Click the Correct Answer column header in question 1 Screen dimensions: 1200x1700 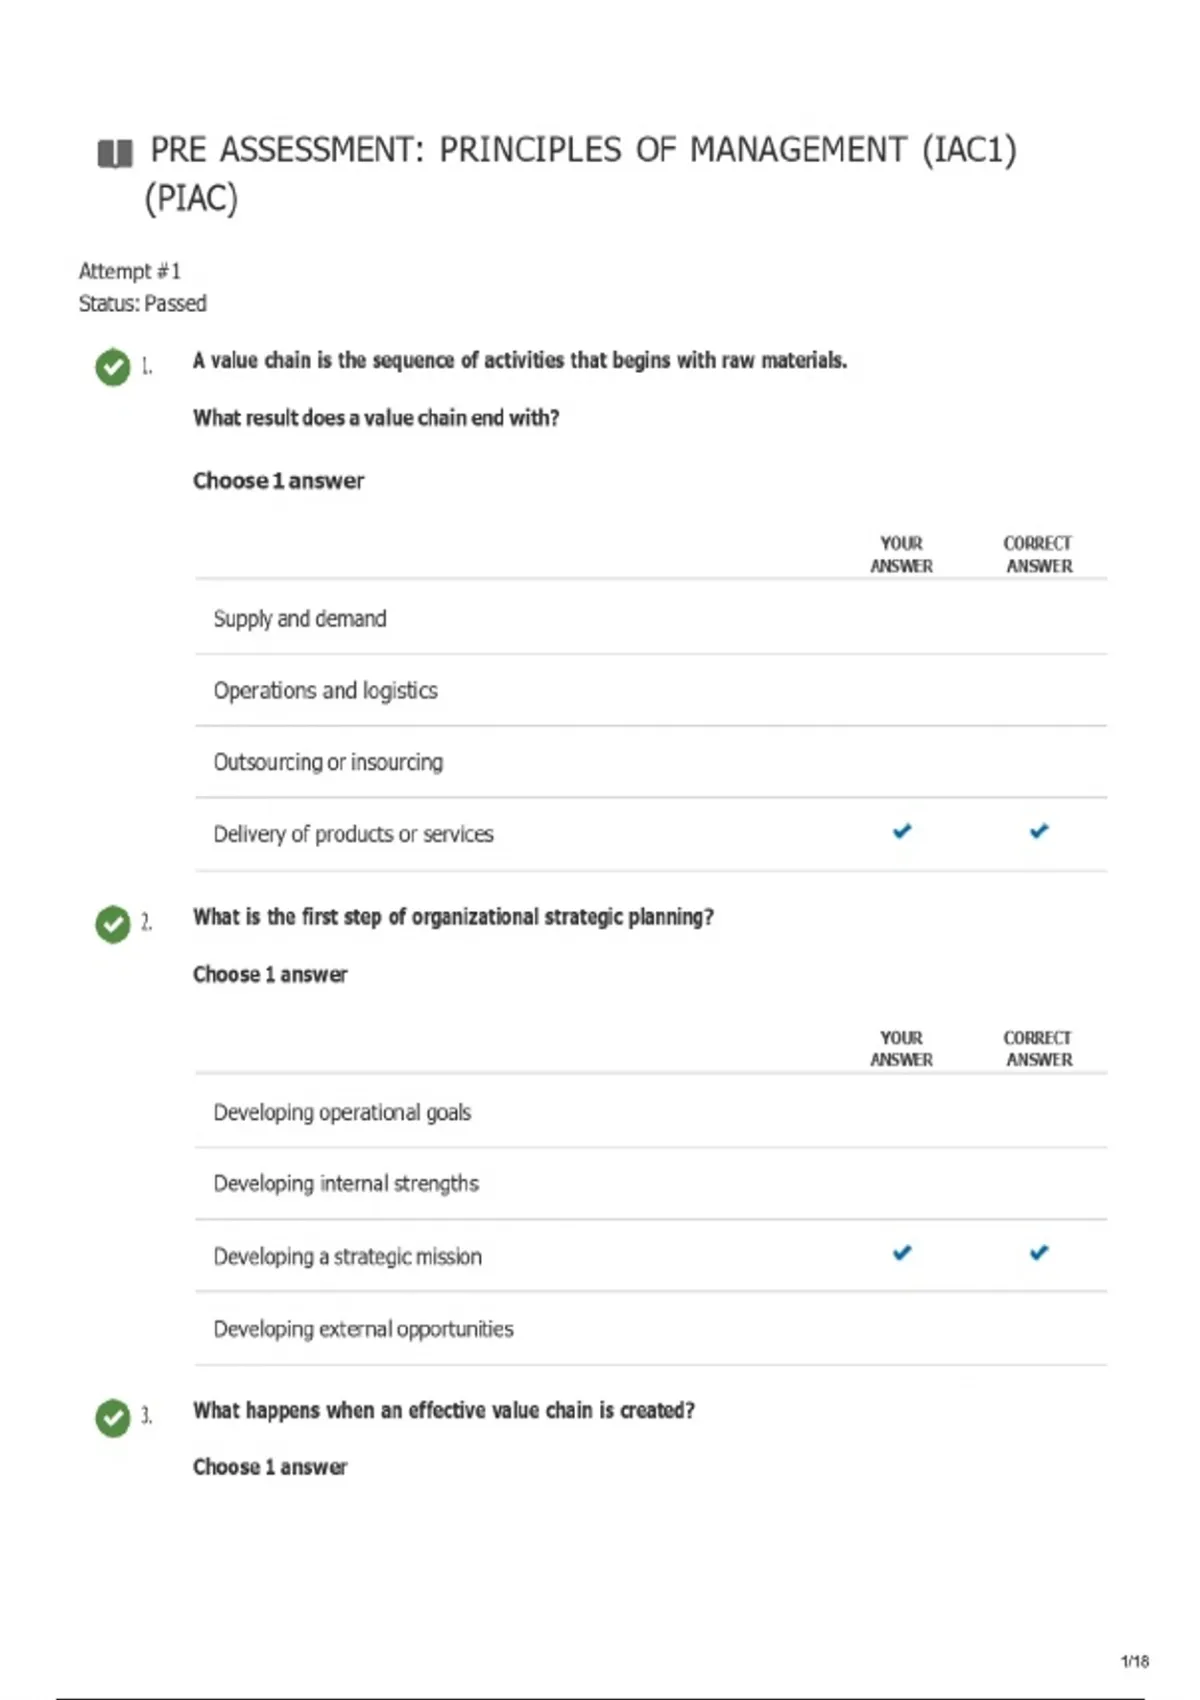coord(1038,554)
